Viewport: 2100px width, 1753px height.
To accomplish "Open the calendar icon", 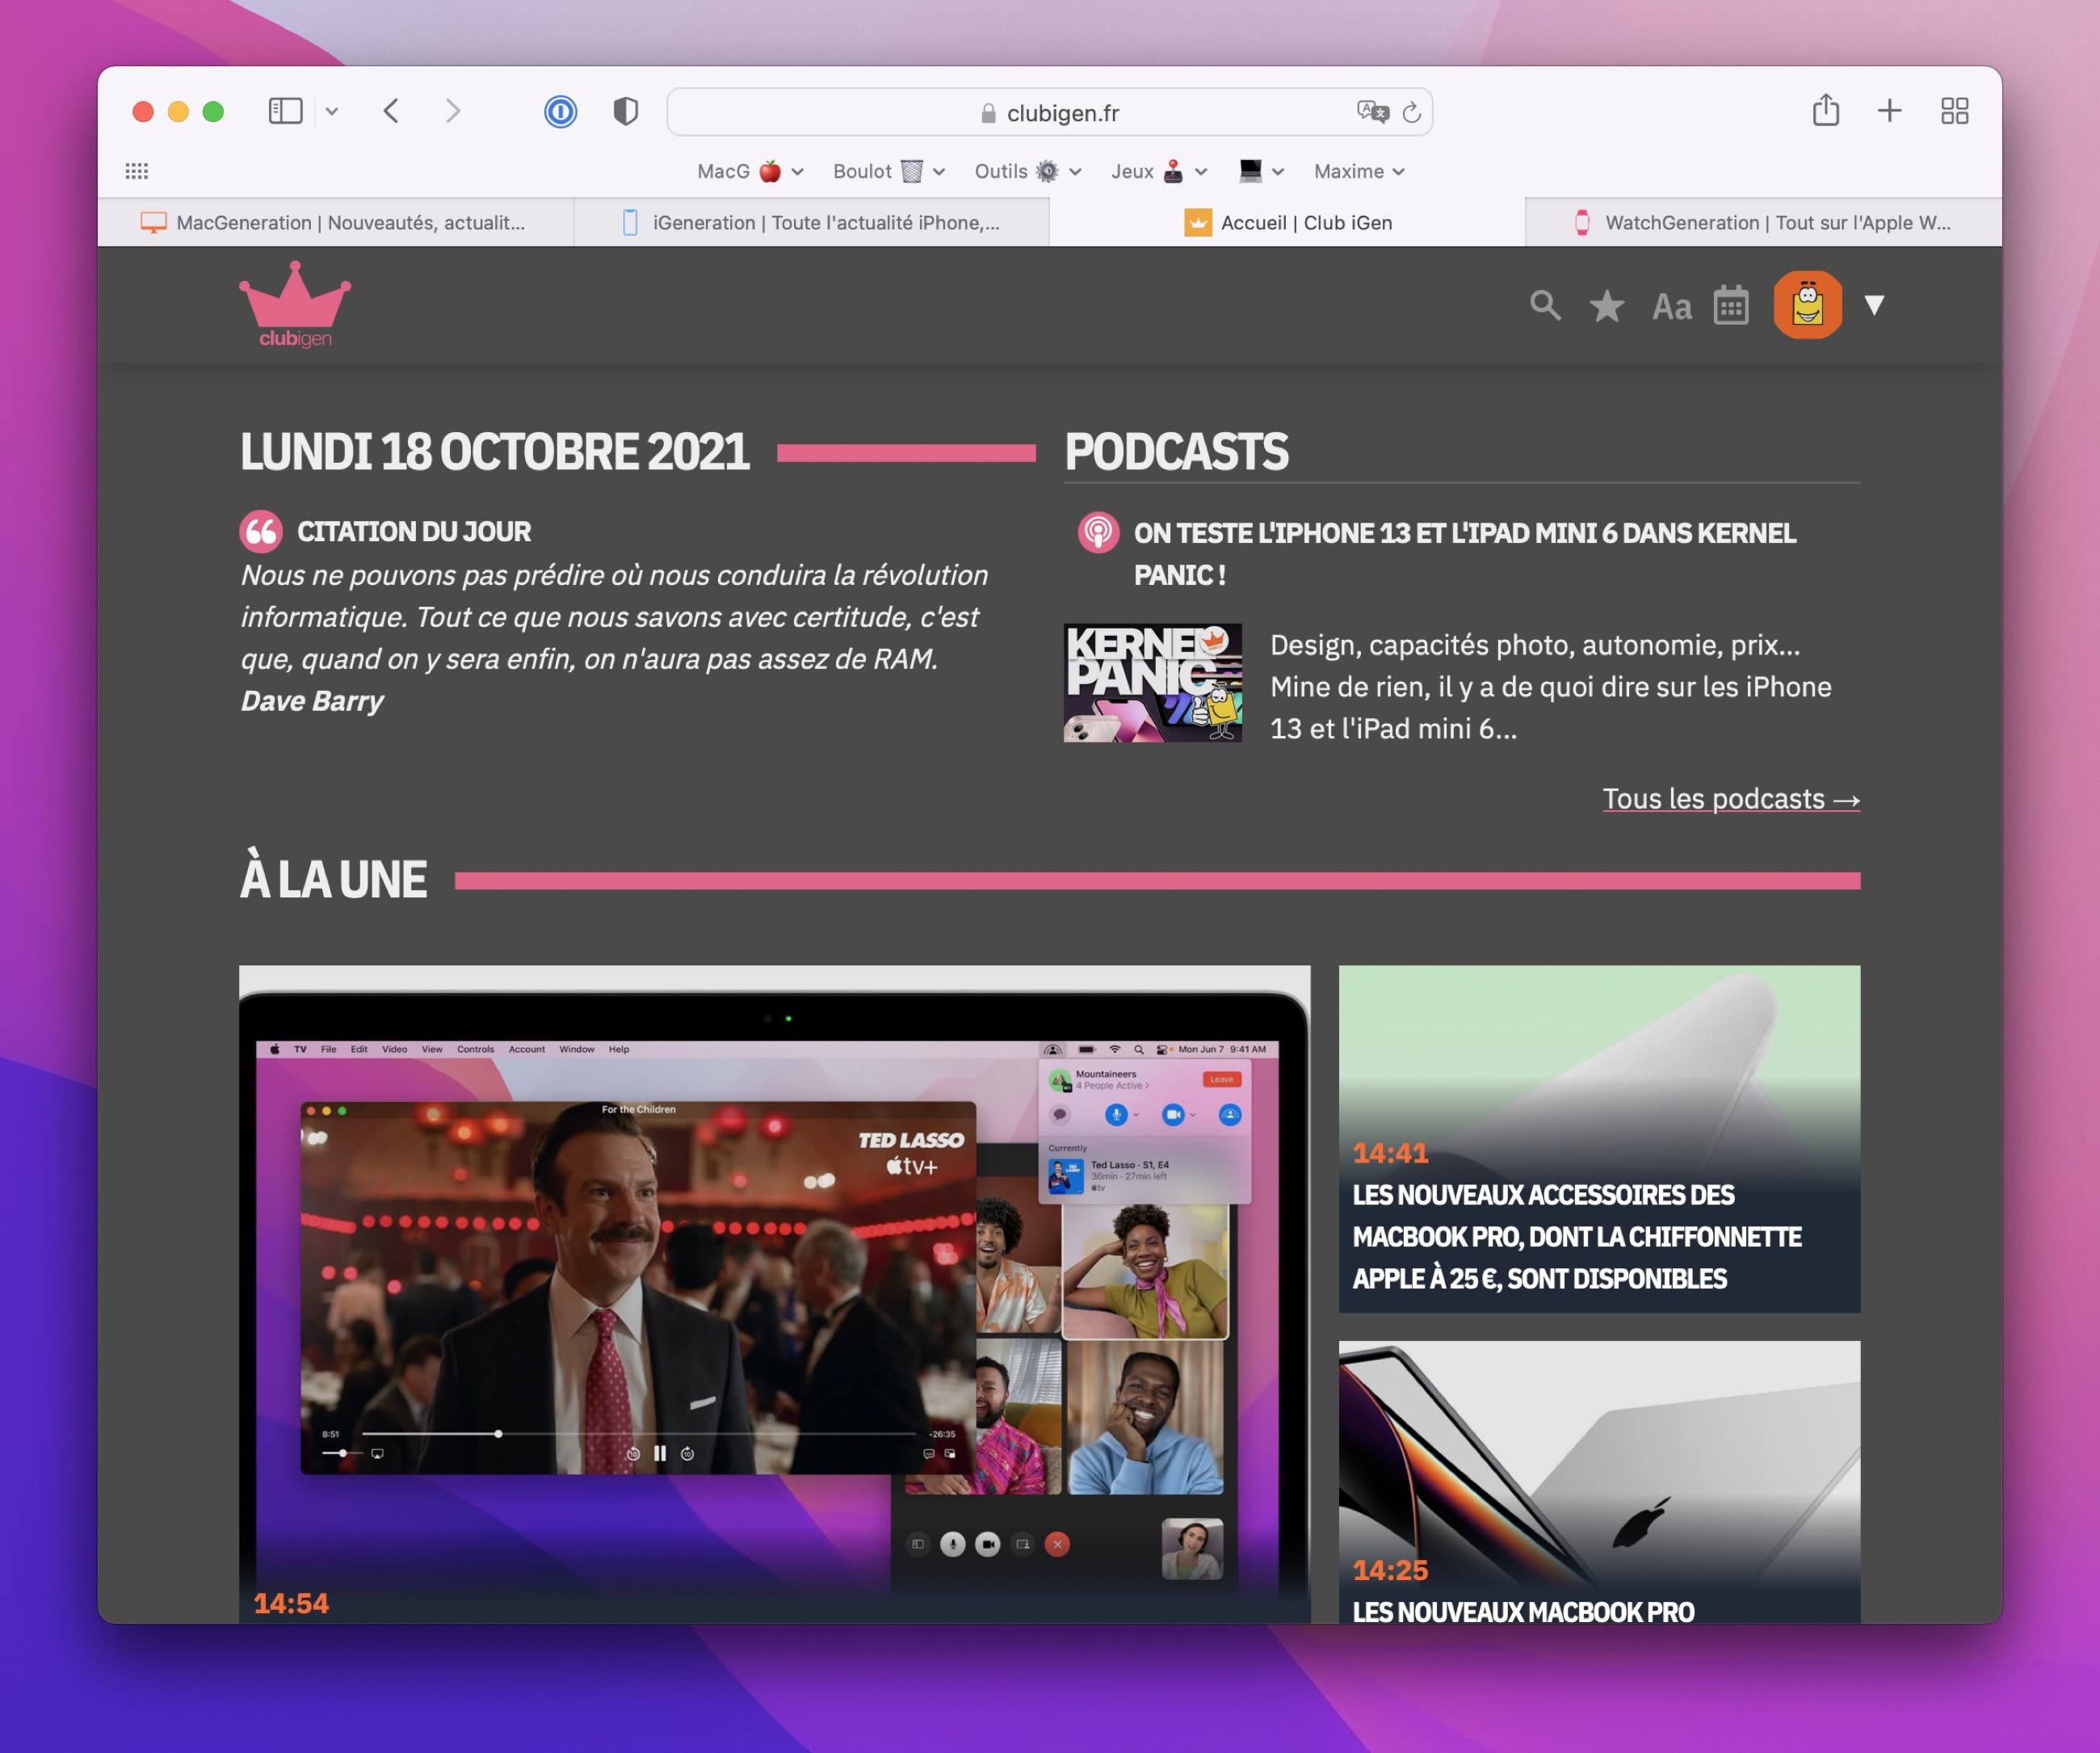I will click(1731, 305).
